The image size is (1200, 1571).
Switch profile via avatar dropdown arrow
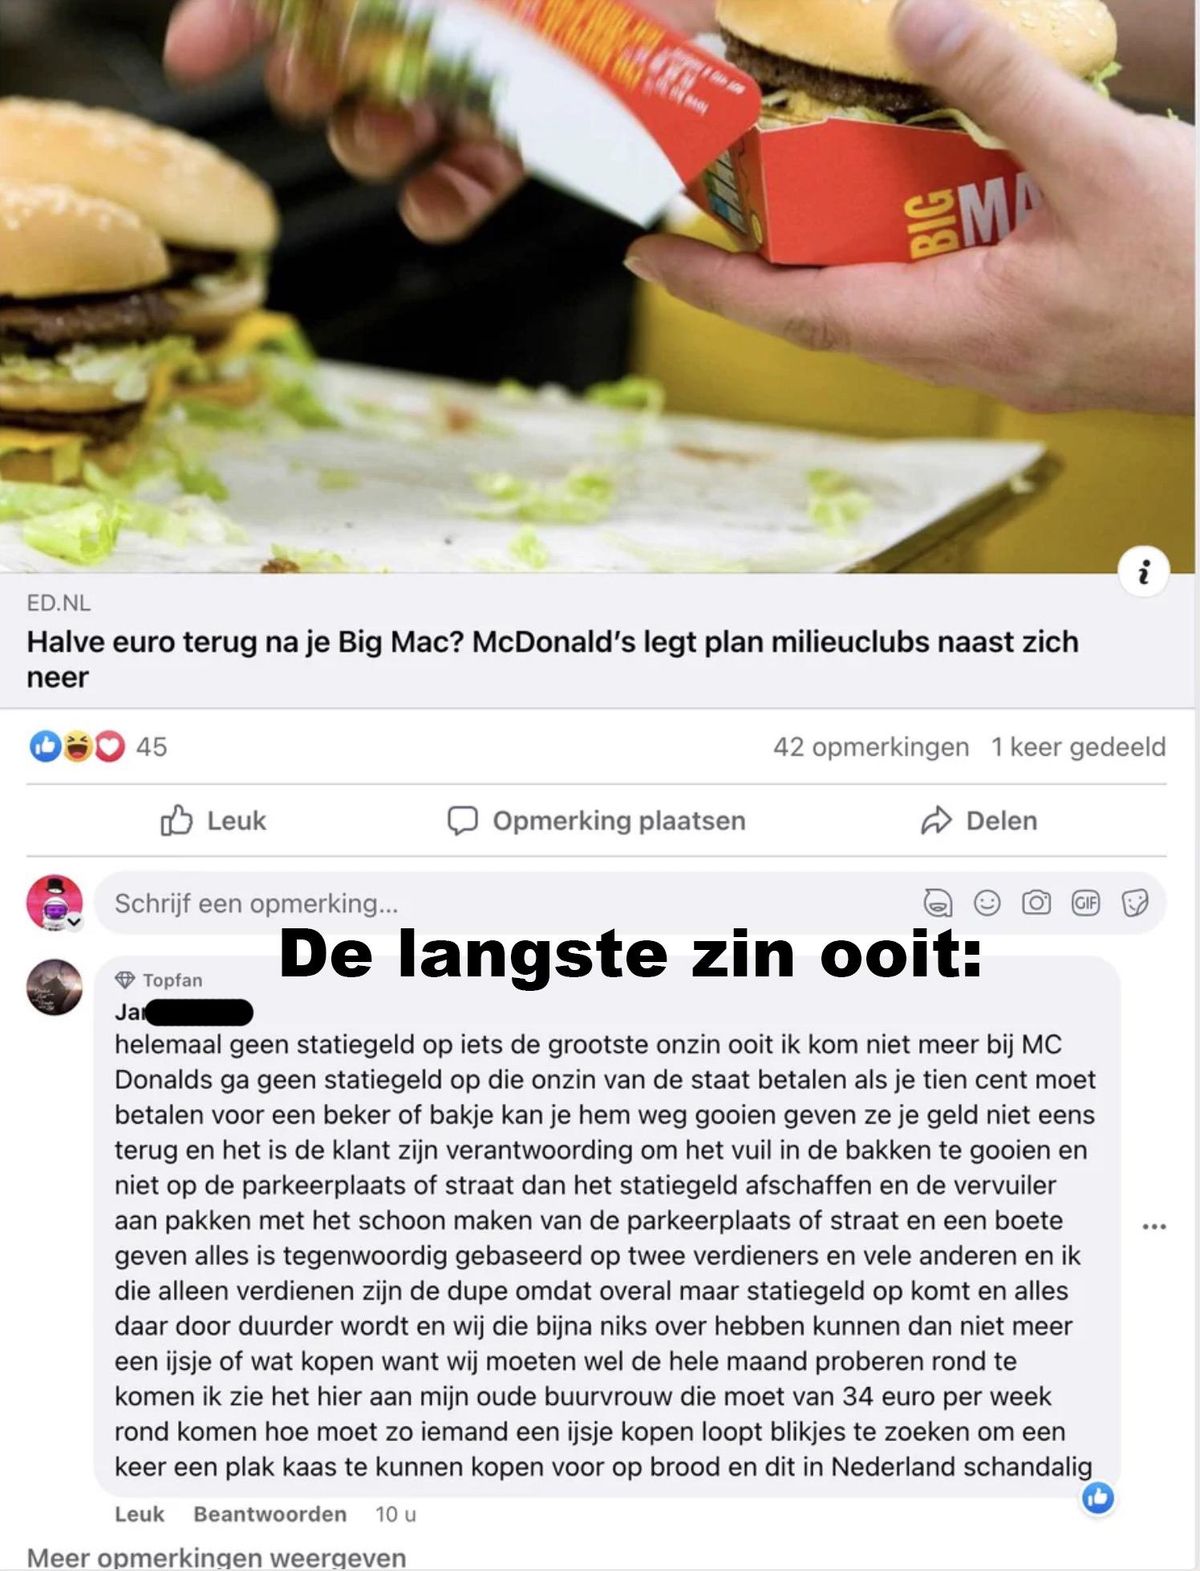[x=74, y=922]
